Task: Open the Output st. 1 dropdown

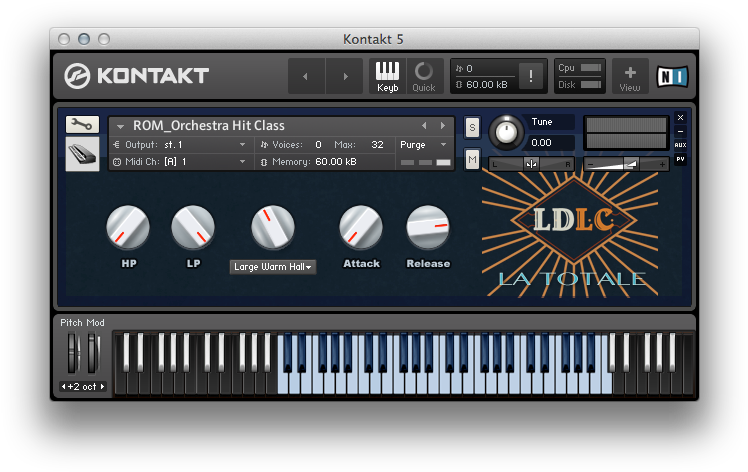Action: [182, 145]
